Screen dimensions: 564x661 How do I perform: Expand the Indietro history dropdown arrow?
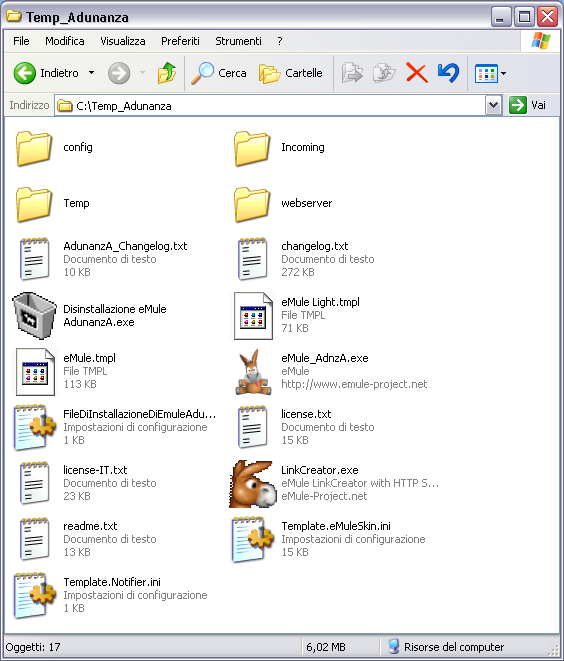[x=91, y=73]
